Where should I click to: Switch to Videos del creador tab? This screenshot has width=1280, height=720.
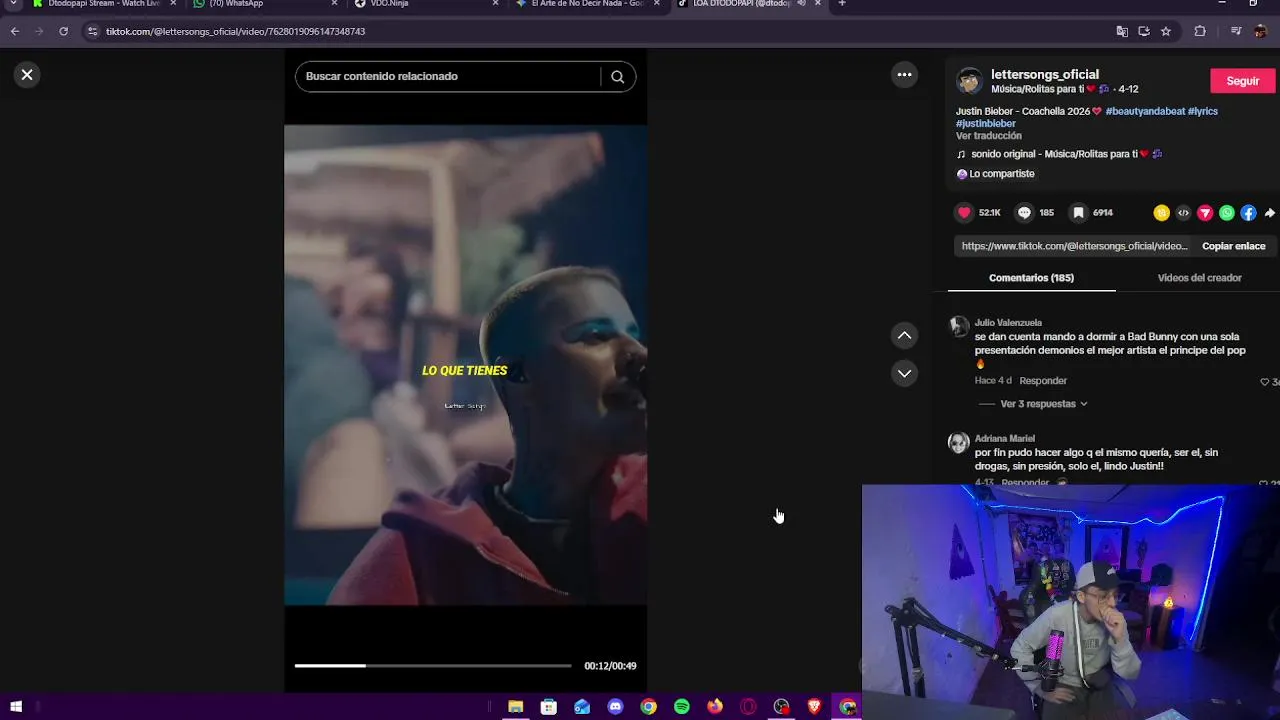click(1199, 278)
